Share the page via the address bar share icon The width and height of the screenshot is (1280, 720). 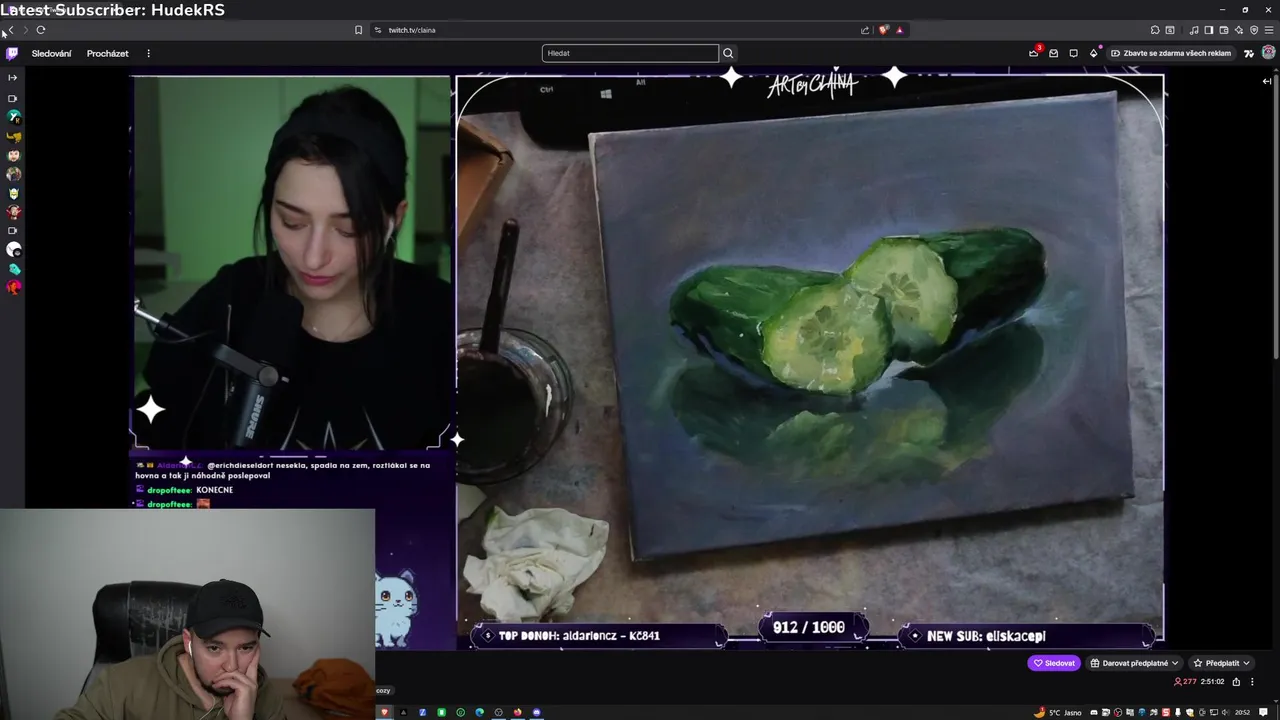(865, 30)
